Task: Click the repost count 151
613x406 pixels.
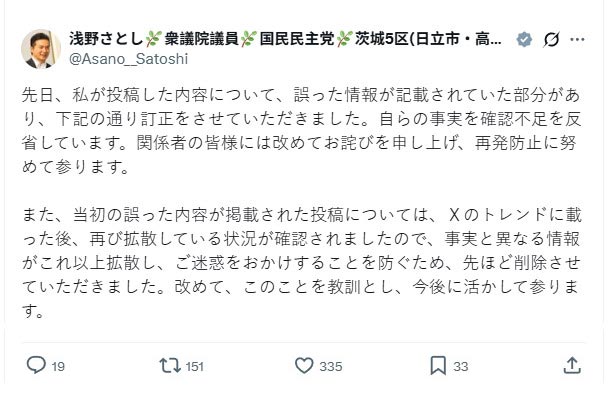Action: [x=194, y=367]
